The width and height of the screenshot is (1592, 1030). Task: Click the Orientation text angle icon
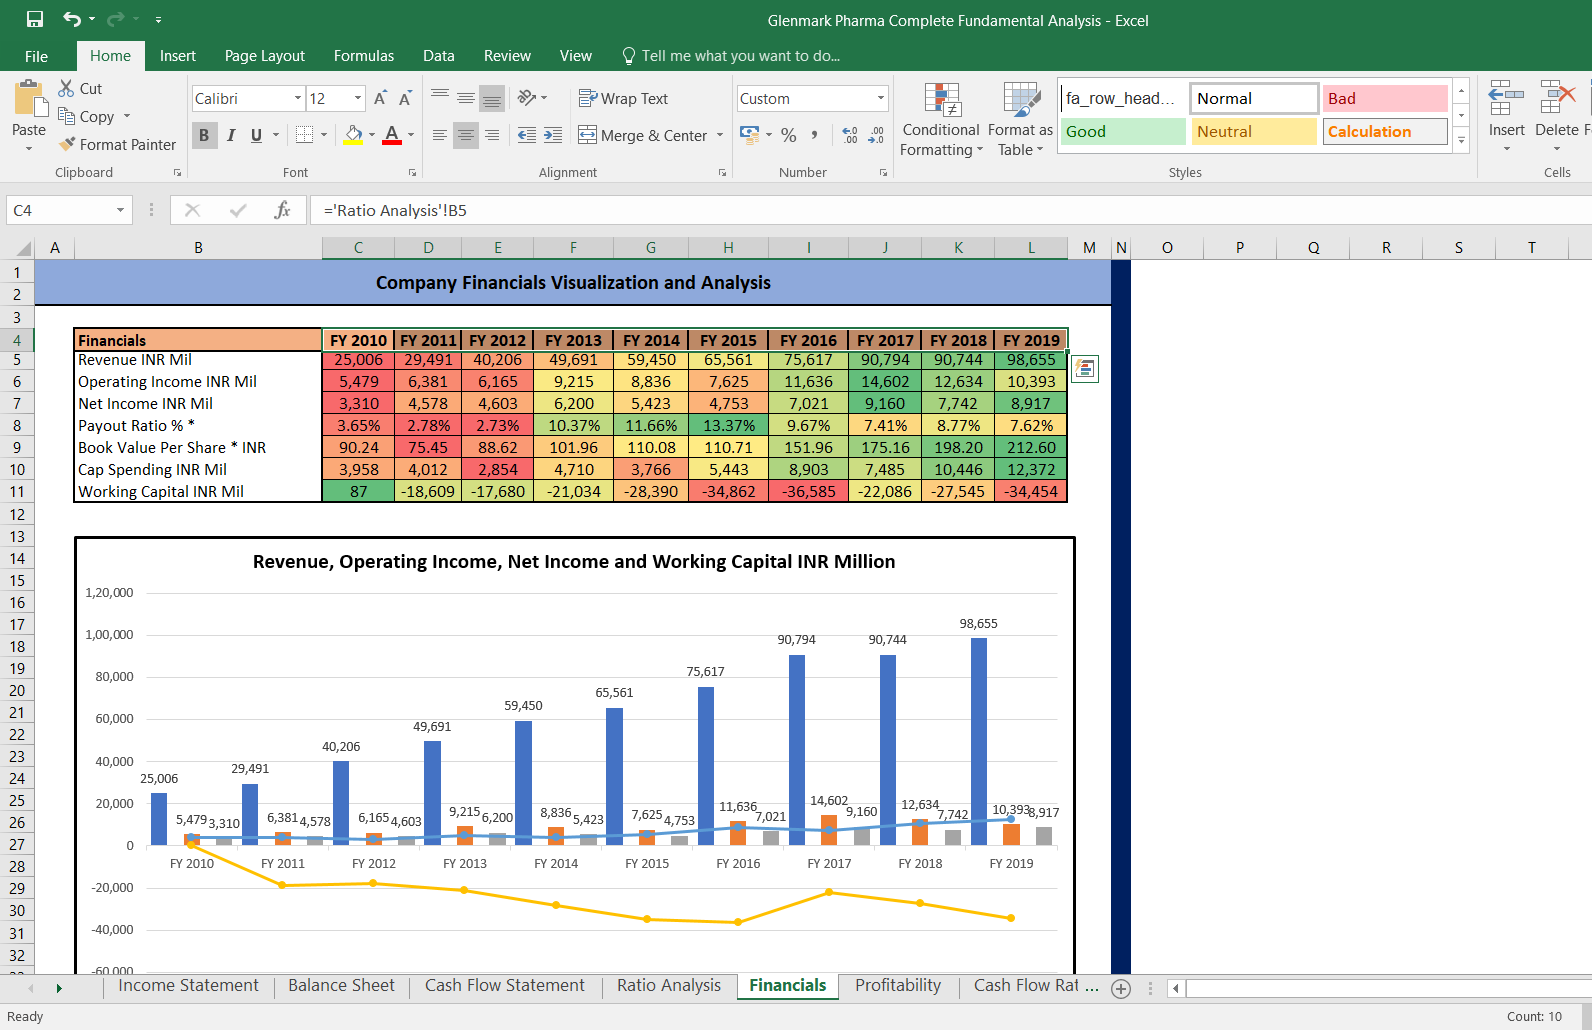click(x=527, y=98)
